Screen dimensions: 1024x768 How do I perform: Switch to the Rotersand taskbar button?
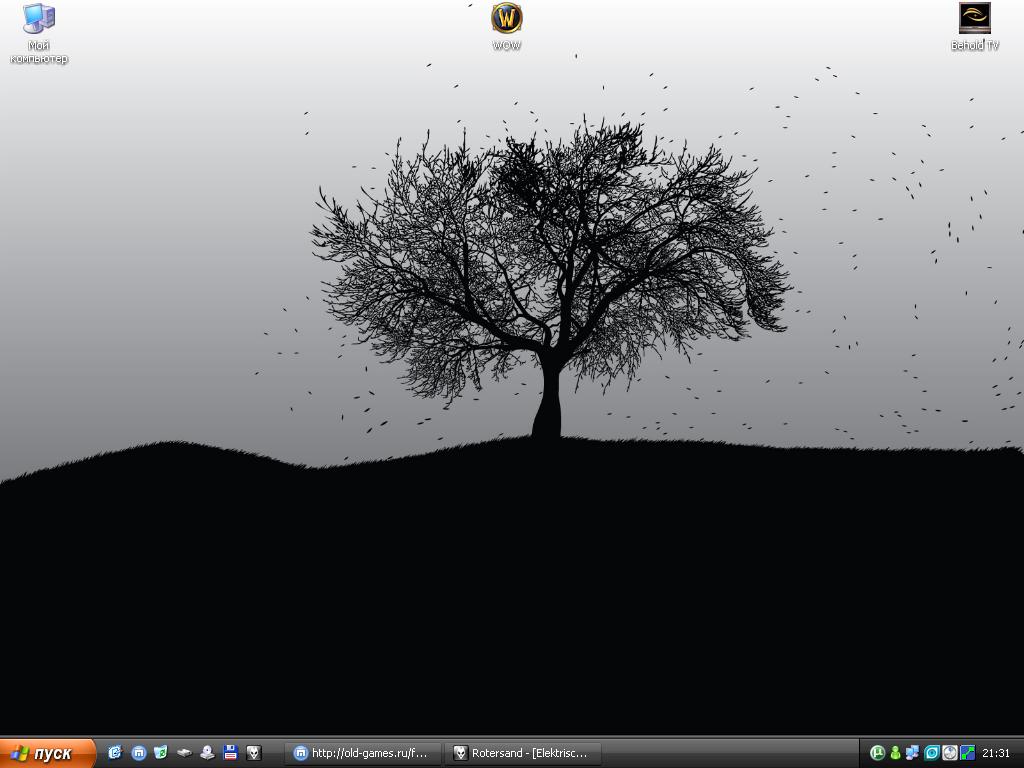point(523,753)
